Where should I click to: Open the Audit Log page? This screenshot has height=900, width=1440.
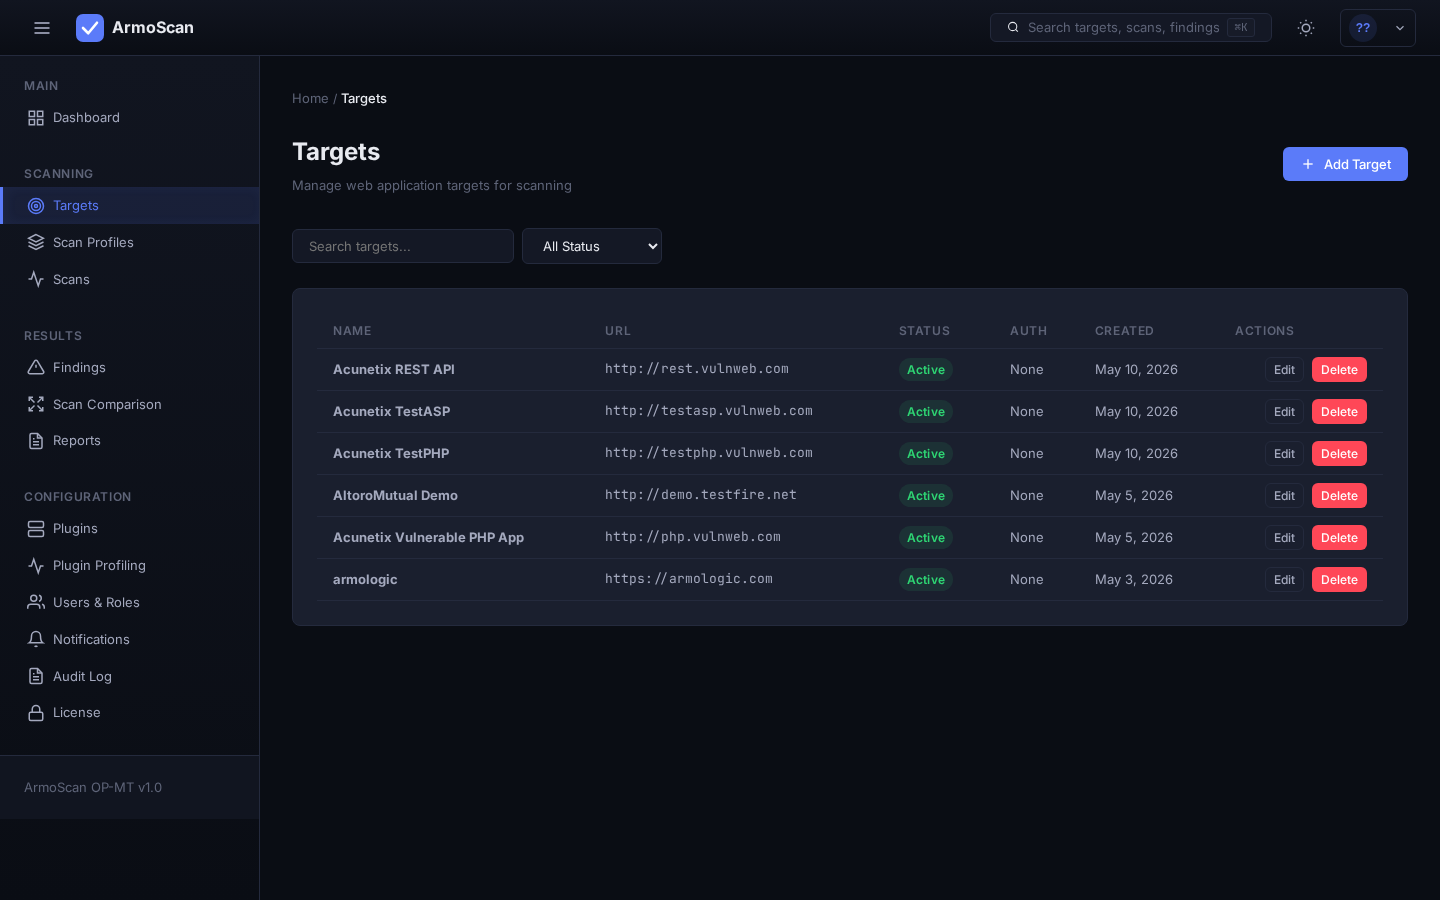click(x=130, y=677)
